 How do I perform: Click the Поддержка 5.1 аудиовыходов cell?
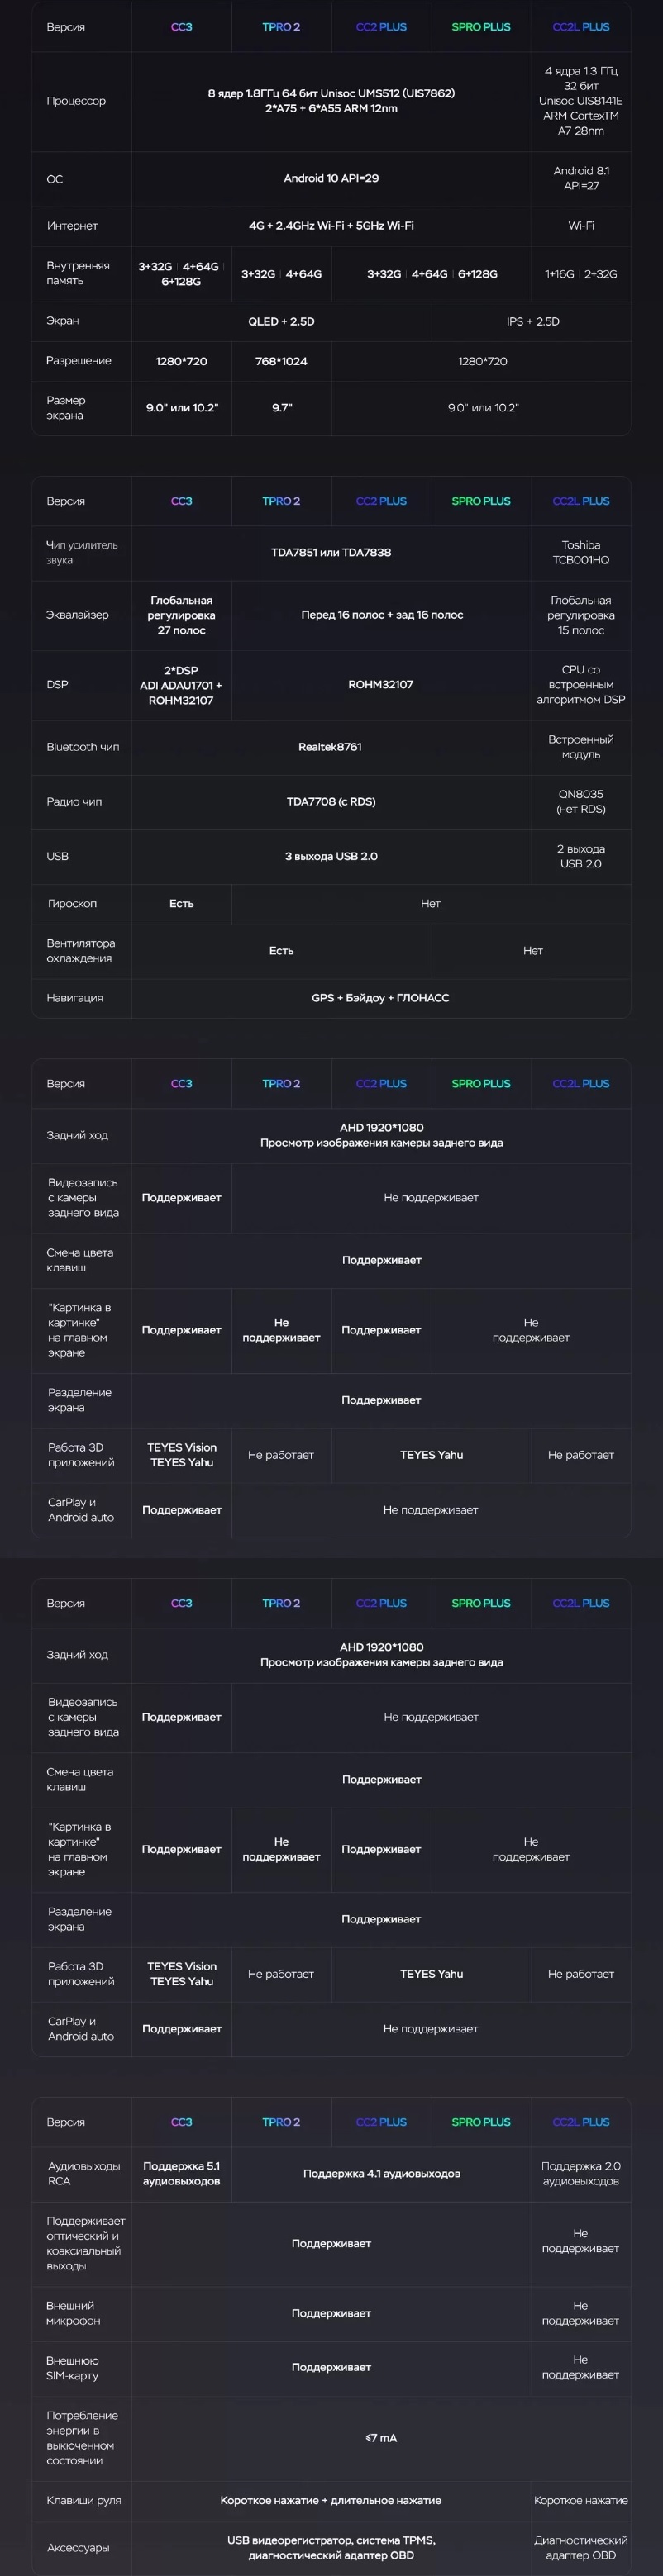181,2173
